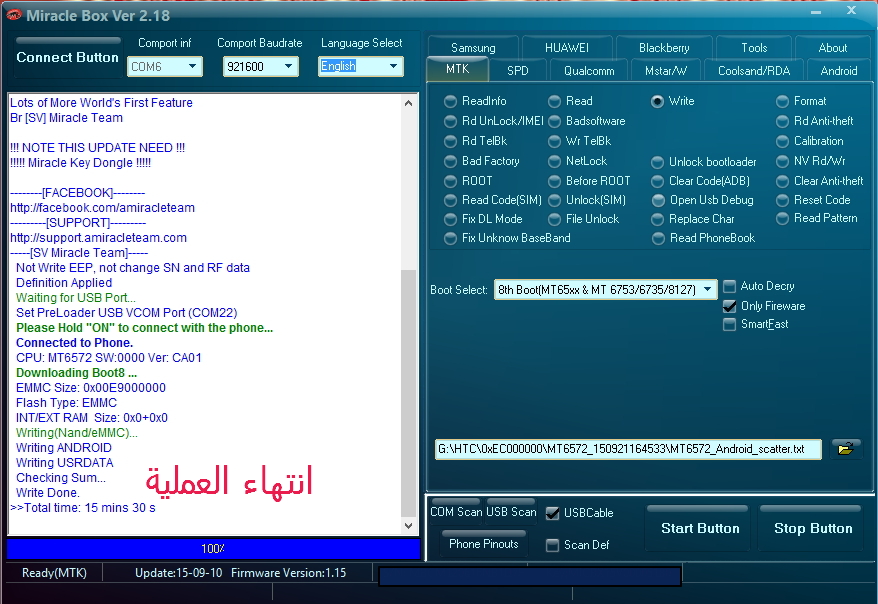Screen dimensions: 878x604
Task: Click the support.amiracleteam.com link in log
Action: pos(99,238)
